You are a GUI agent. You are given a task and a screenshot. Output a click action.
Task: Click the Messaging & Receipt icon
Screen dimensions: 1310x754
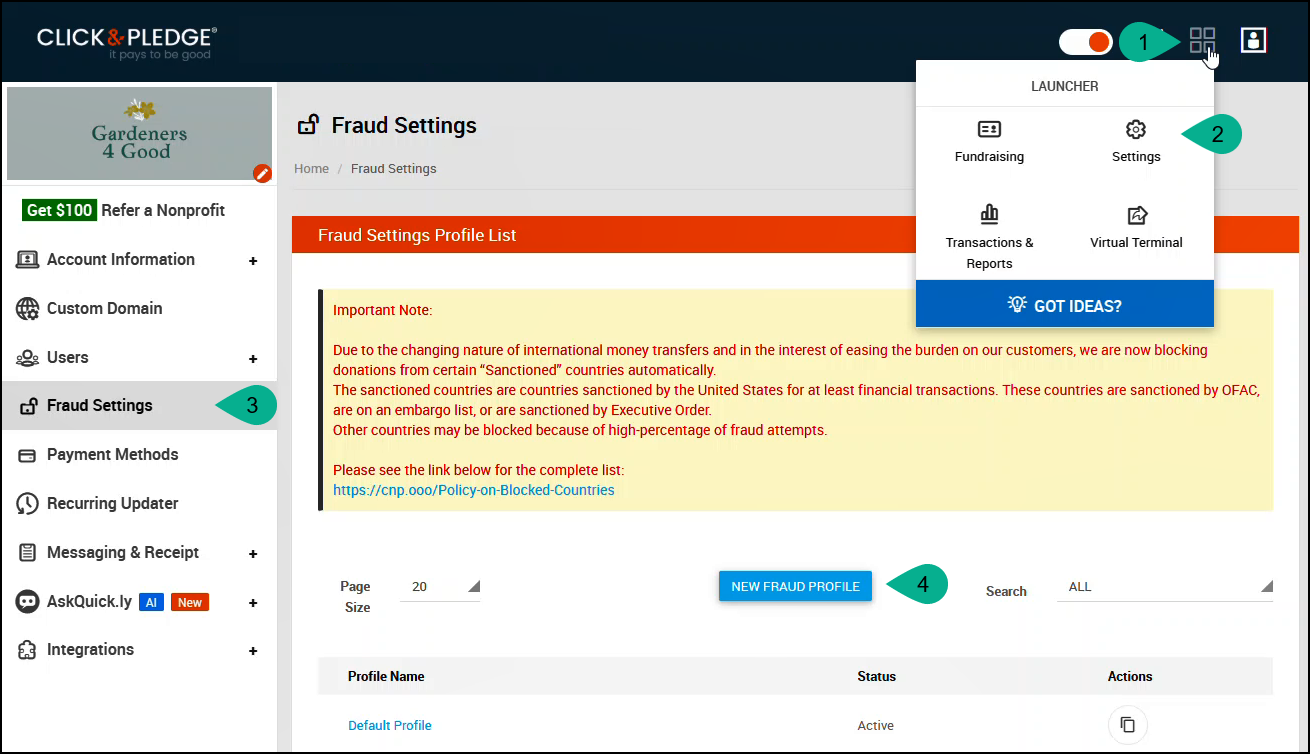(x=28, y=553)
